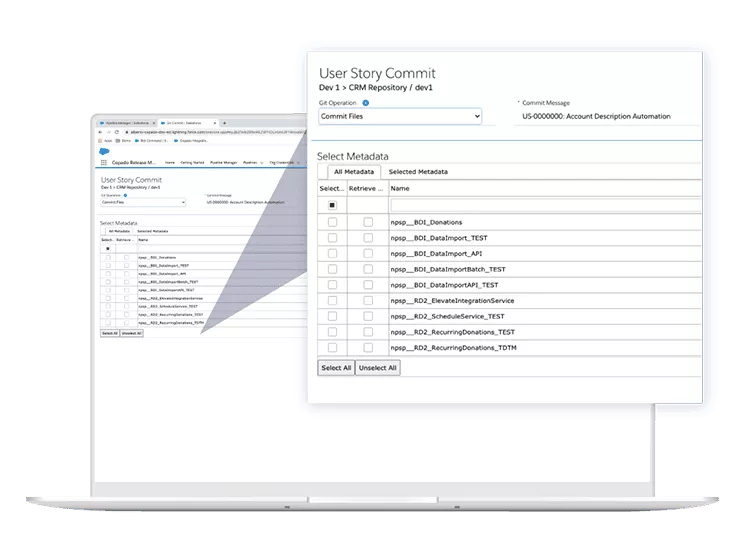Open the Commit Files dropdown on the laptop screen
This screenshot has width=745, height=544.
pyautogui.click(x=143, y=202)
